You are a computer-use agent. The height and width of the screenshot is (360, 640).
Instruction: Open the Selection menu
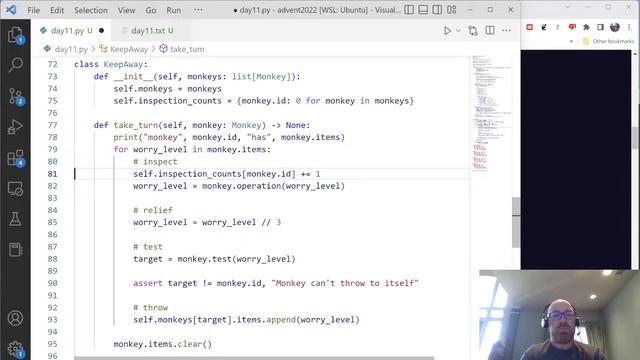[x=91, y=10]
